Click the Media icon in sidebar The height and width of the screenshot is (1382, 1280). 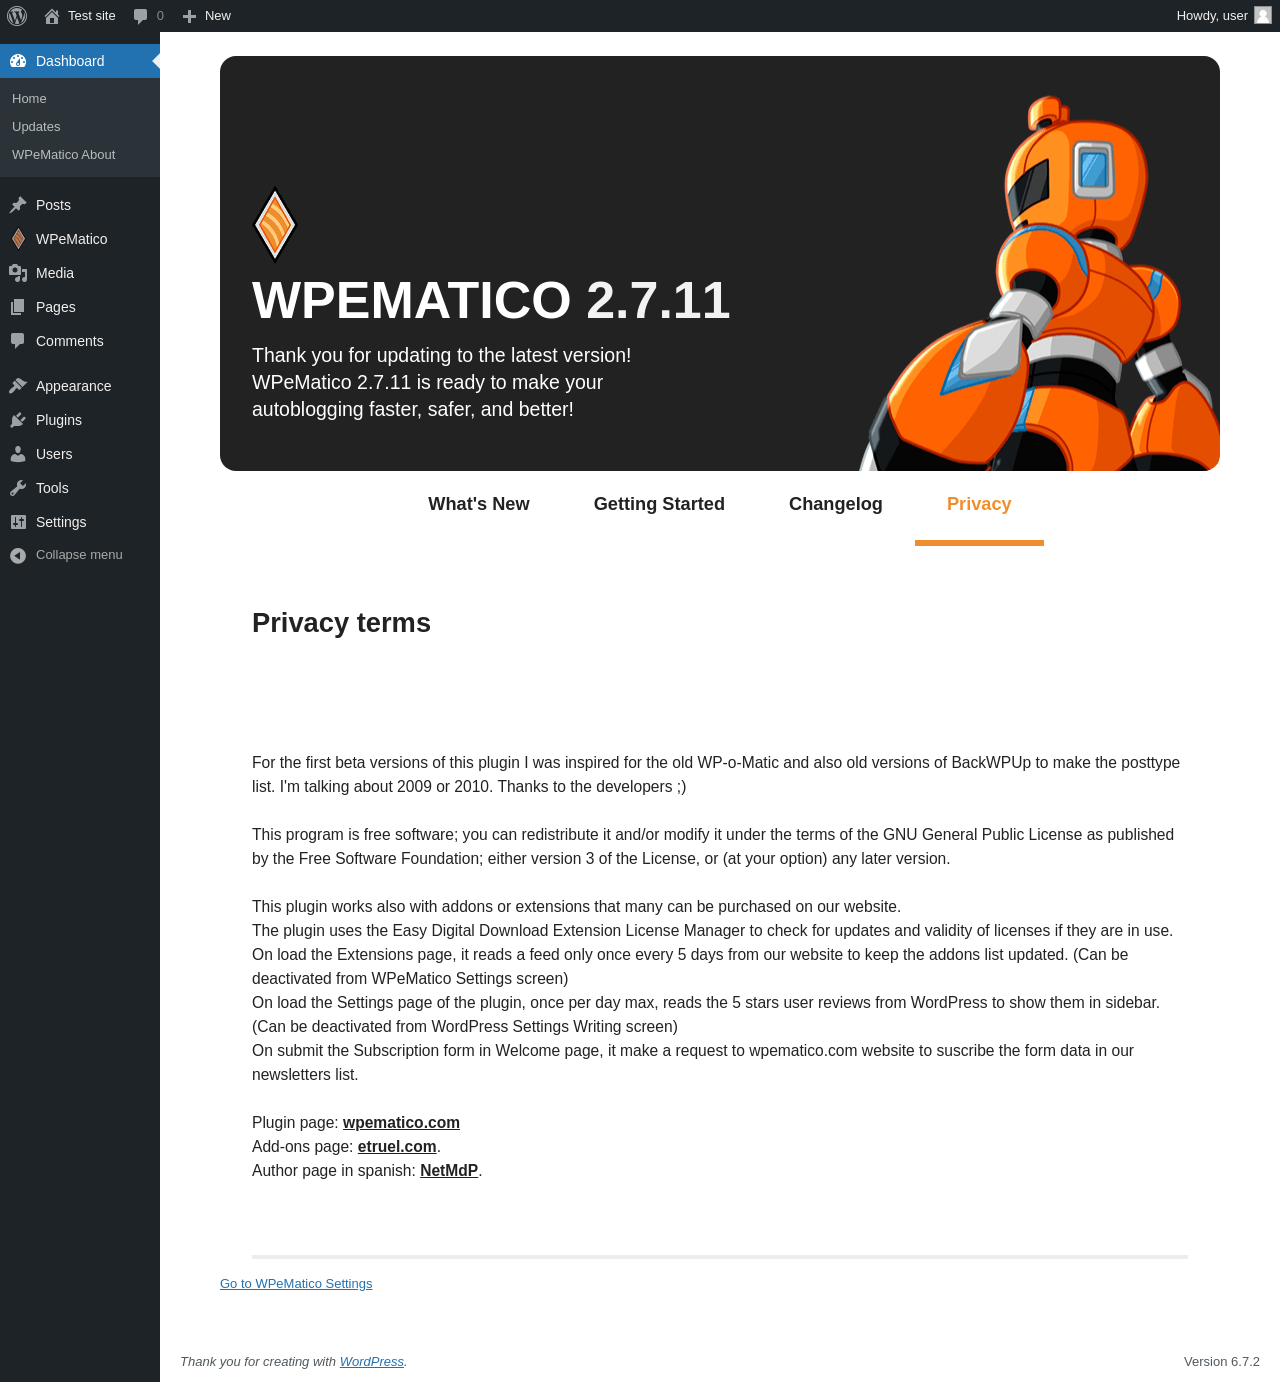click(18, 273)
